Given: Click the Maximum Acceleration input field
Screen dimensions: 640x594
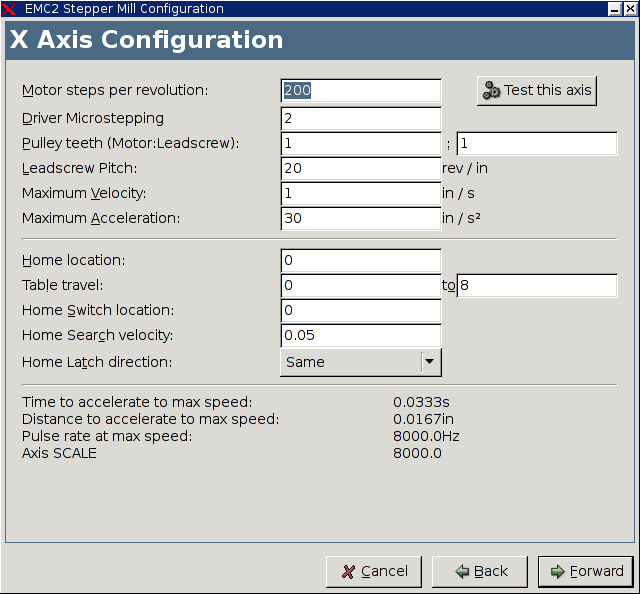Looking at the screenshot, I should tap(361, 218).
